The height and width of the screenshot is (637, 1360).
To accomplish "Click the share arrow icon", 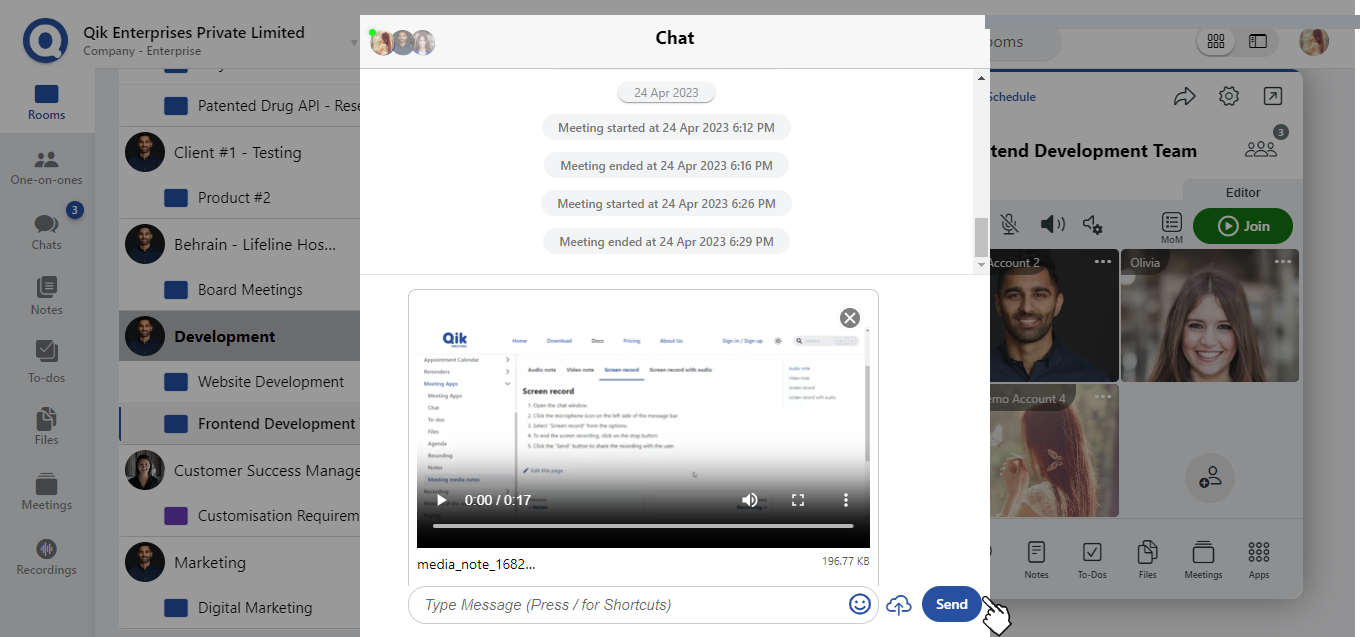I will coord(1184,96).
